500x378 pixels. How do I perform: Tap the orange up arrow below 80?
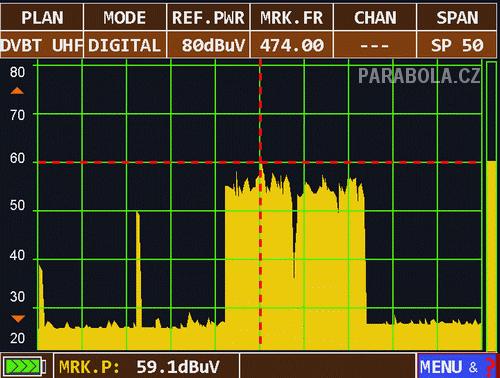point(17,91)
